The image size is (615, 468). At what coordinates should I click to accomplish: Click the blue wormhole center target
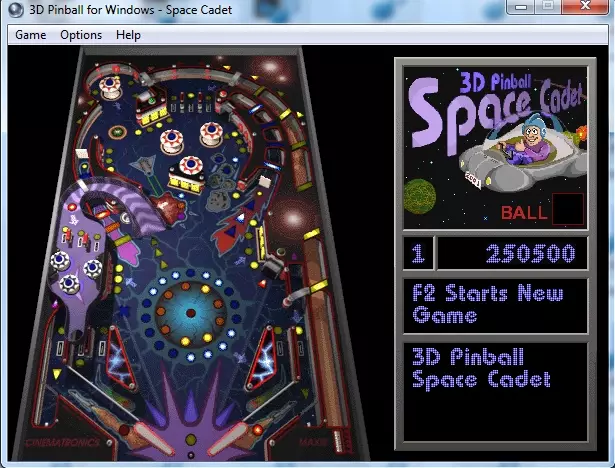pyautogui.click(x=191, y=313)
